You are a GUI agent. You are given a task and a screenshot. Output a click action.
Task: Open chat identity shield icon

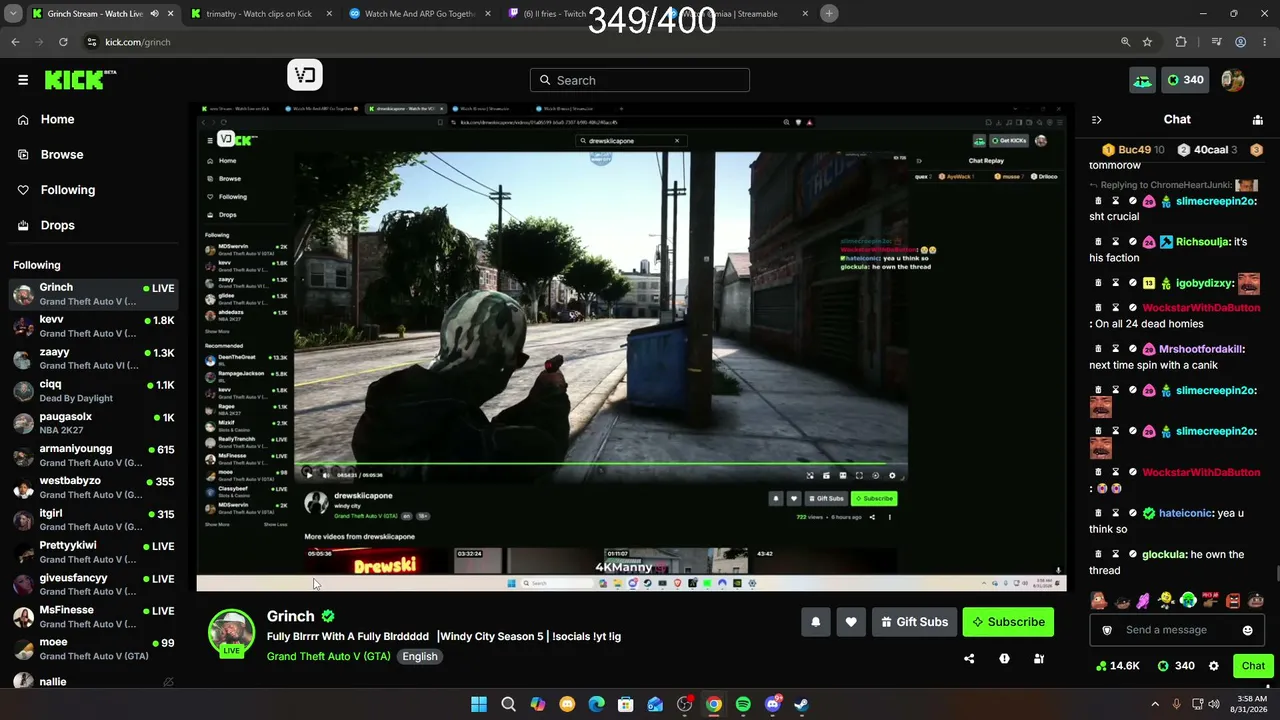pyautogui.click(x=1107, y=630)
